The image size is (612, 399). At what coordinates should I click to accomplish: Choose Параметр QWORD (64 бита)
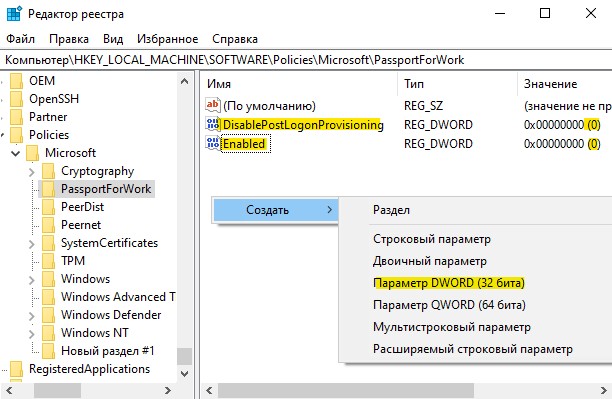coord(449,305)
